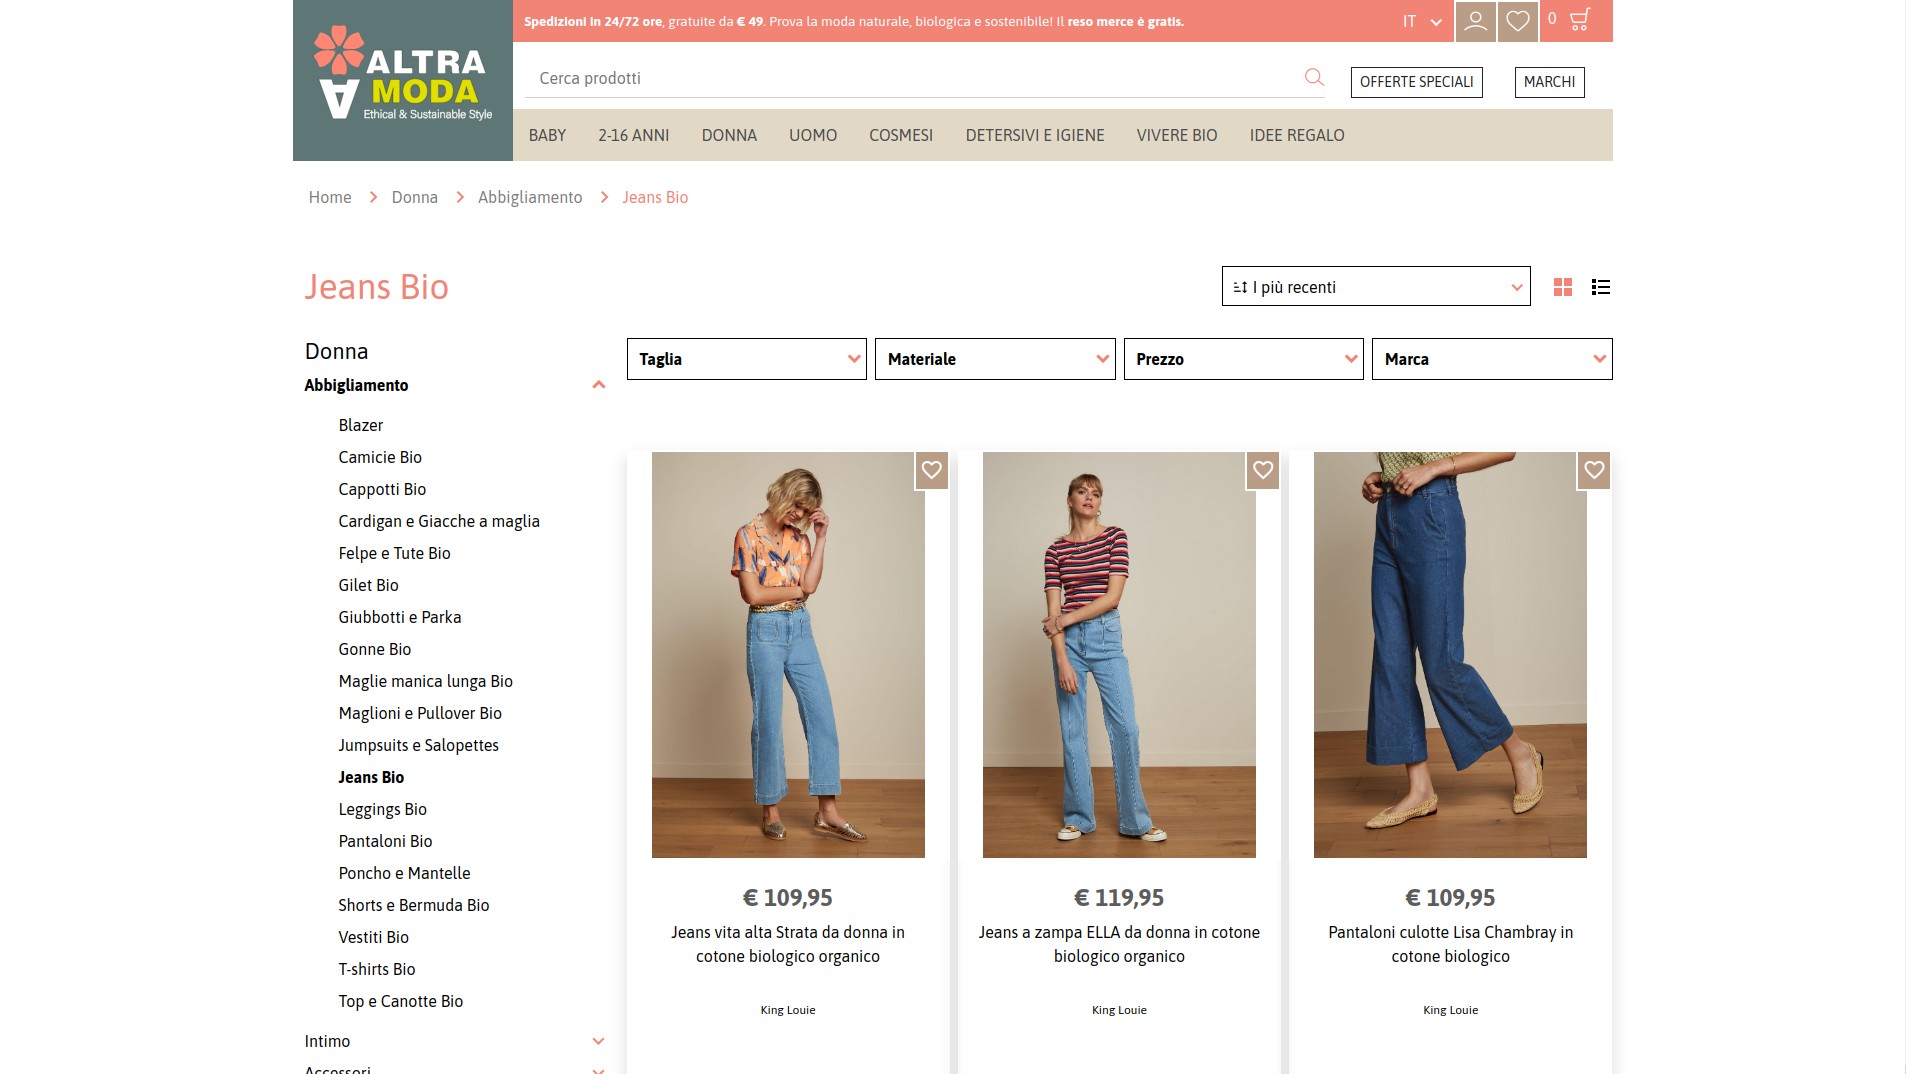Open the Prezzo filter dropdown

coord(1243,359)
